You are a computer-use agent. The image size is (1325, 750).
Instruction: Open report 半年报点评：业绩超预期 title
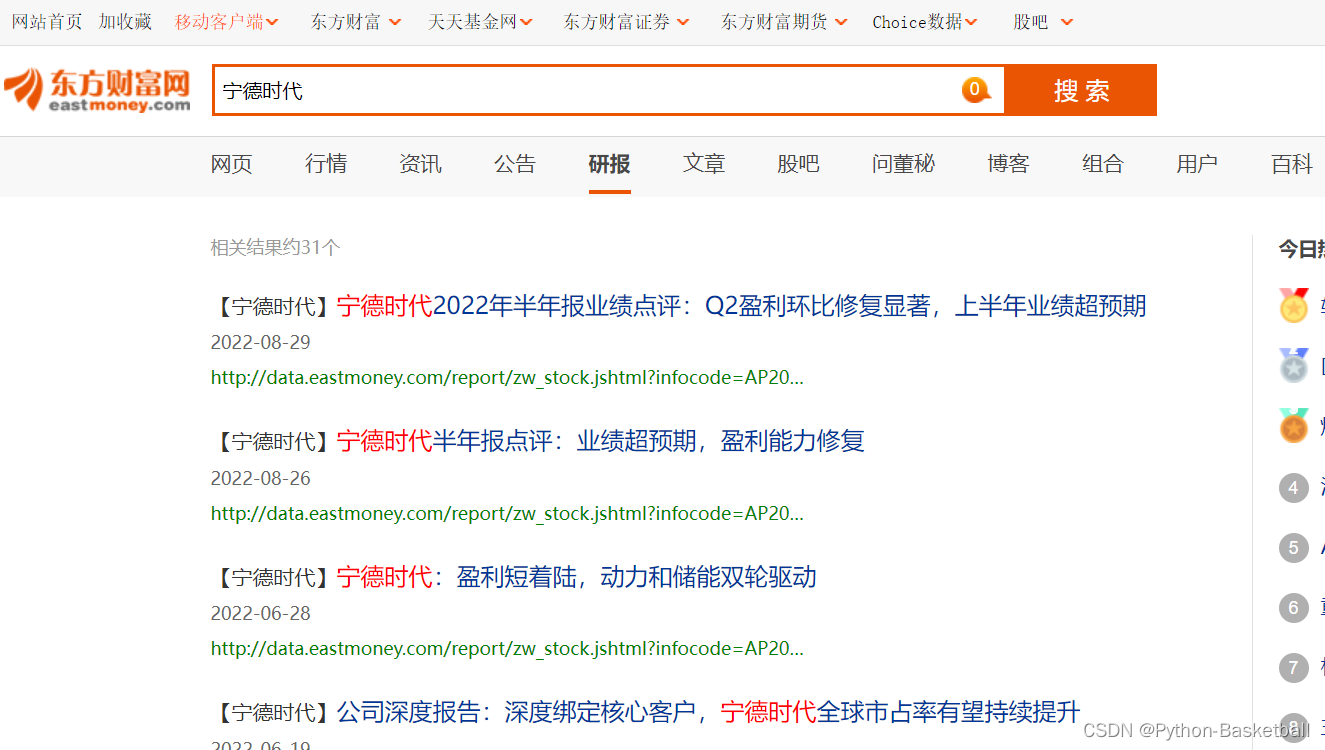[600, 441]
